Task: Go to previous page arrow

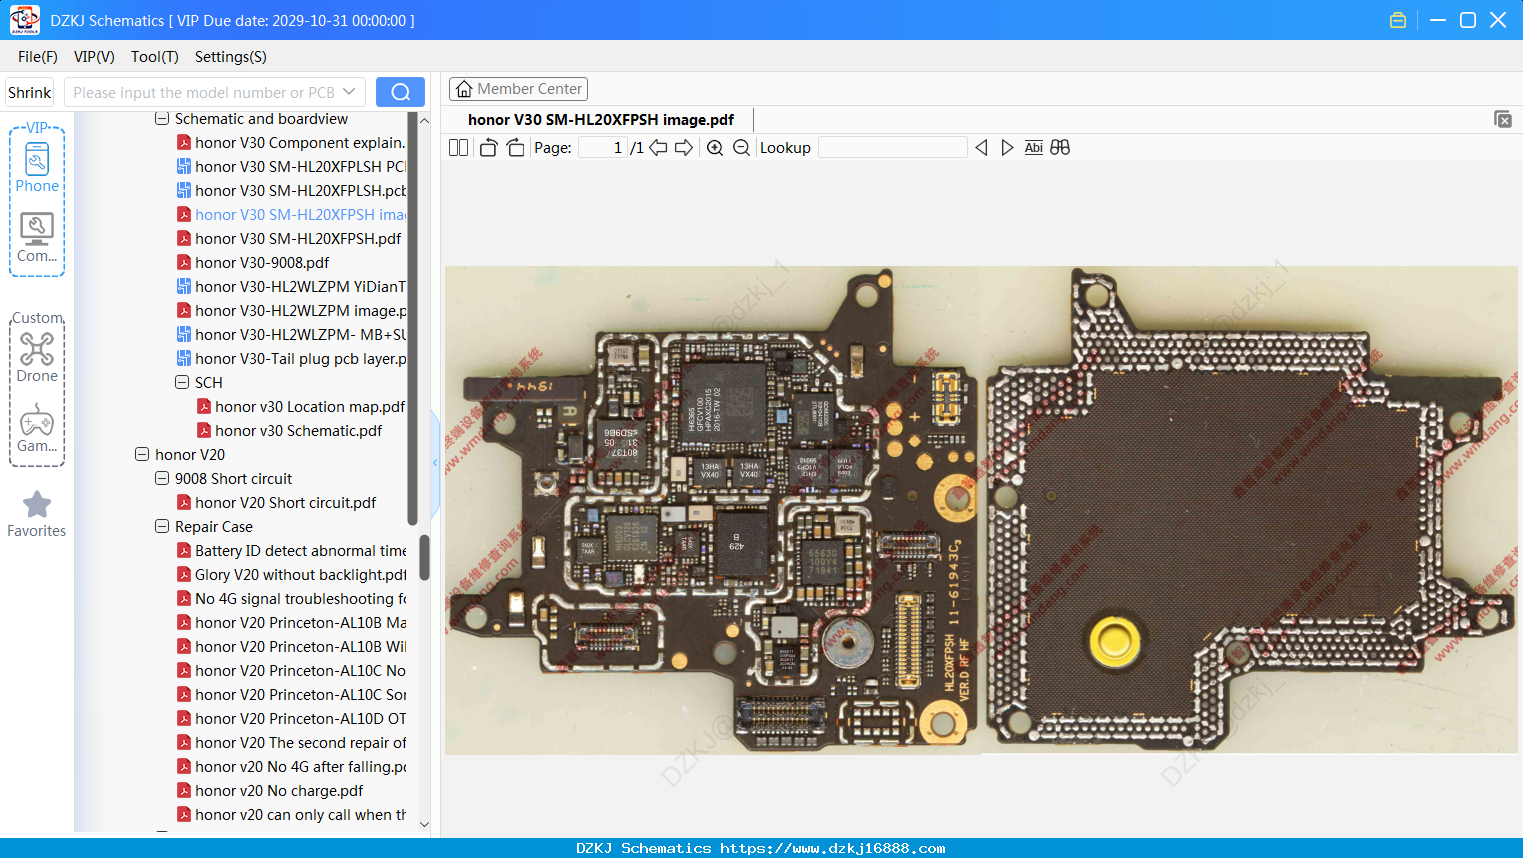Action: (658, 148)
